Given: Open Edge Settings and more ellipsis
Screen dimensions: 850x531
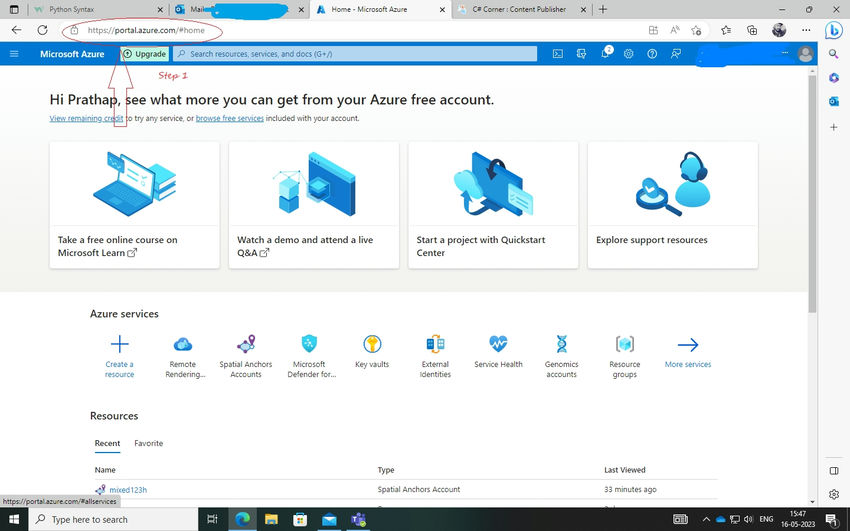Looking at the screenshot, I should [806, 30].
